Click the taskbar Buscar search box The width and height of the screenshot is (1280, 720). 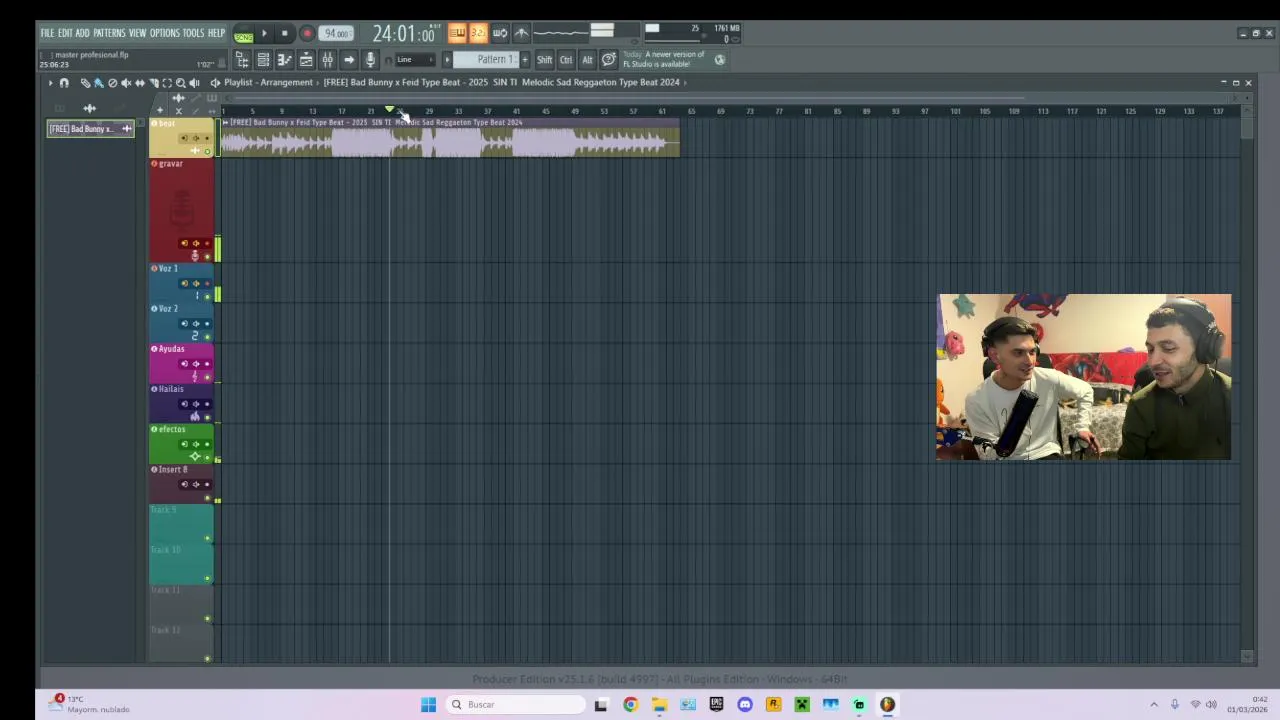tap(515, 705)
